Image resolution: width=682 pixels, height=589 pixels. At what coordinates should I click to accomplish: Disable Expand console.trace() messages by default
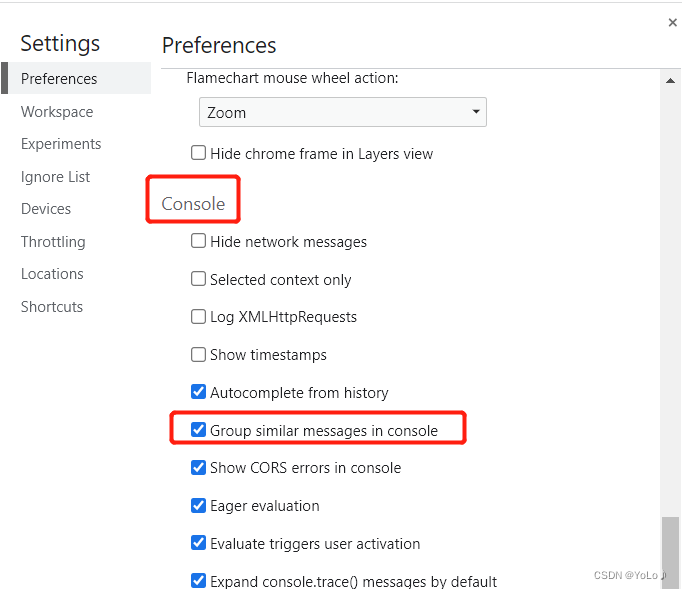[x=199, y=580]
